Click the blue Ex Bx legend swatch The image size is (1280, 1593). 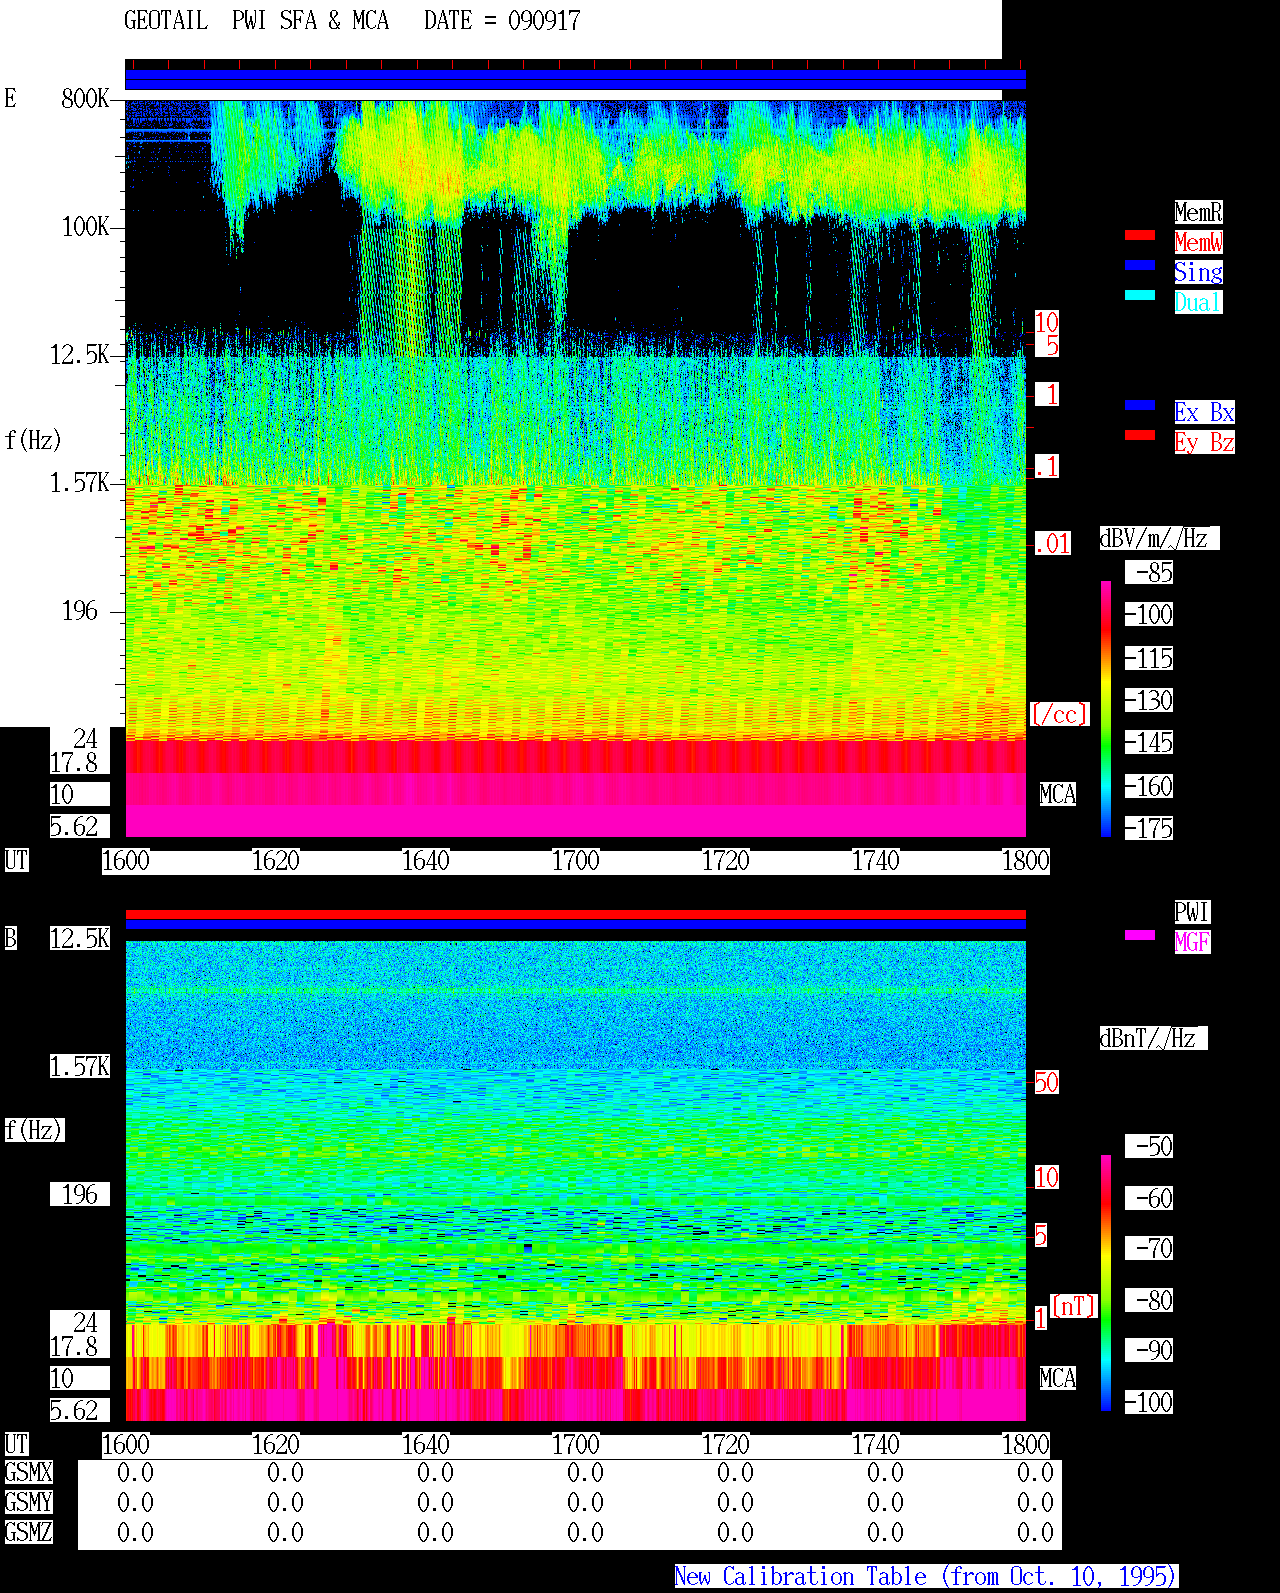[1140, 405]
